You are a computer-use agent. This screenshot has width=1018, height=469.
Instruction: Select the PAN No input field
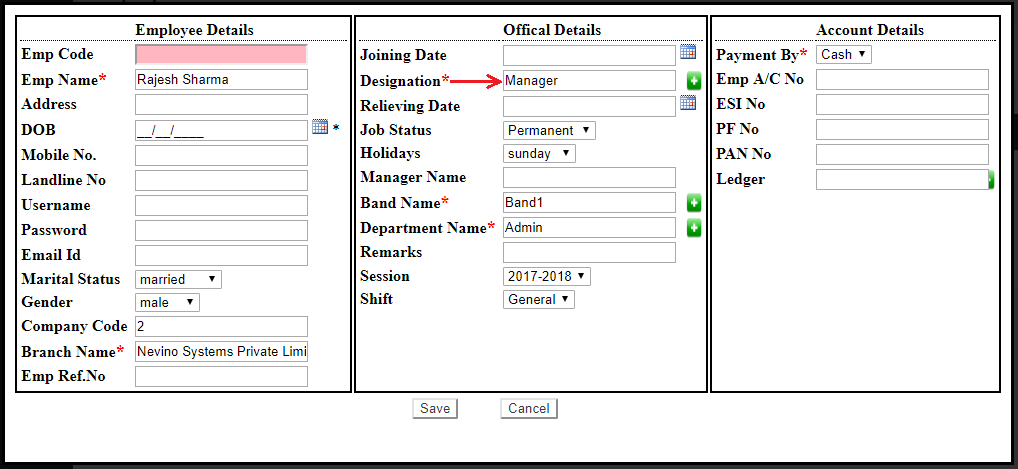(x=902, y=154)
